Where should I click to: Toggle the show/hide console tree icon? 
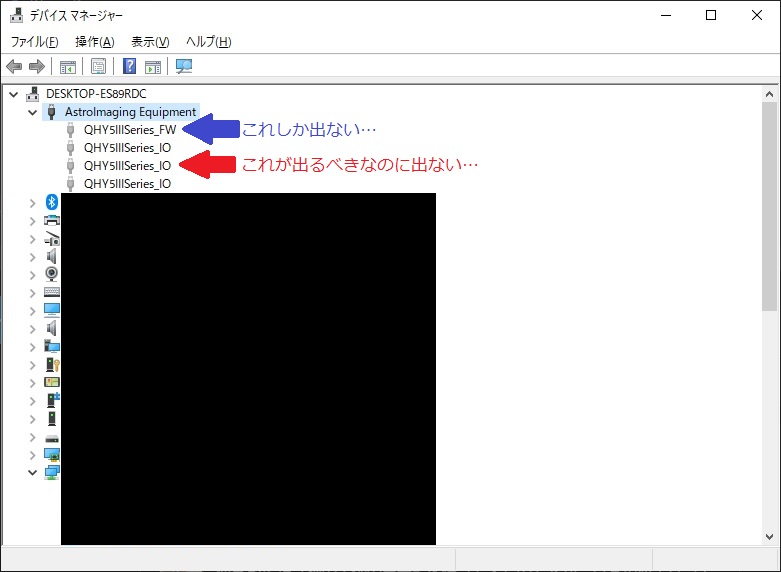tap(68, 66)
